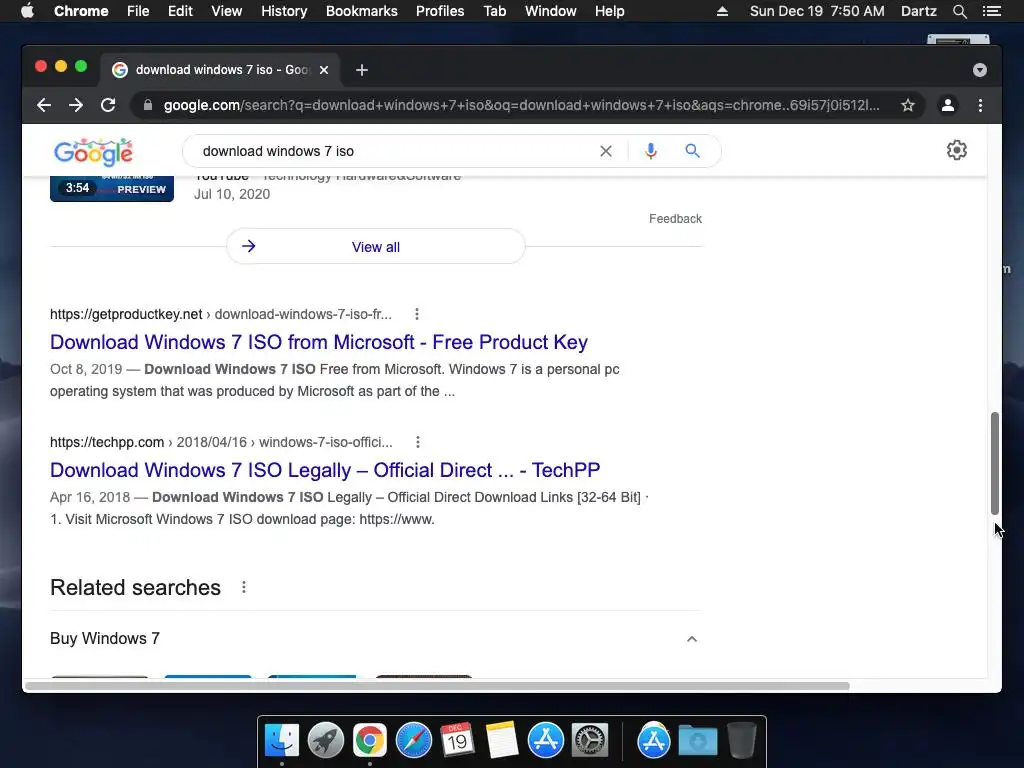Open the History menu
This screenshot has width=1024, height=768.
pos(284,11)
